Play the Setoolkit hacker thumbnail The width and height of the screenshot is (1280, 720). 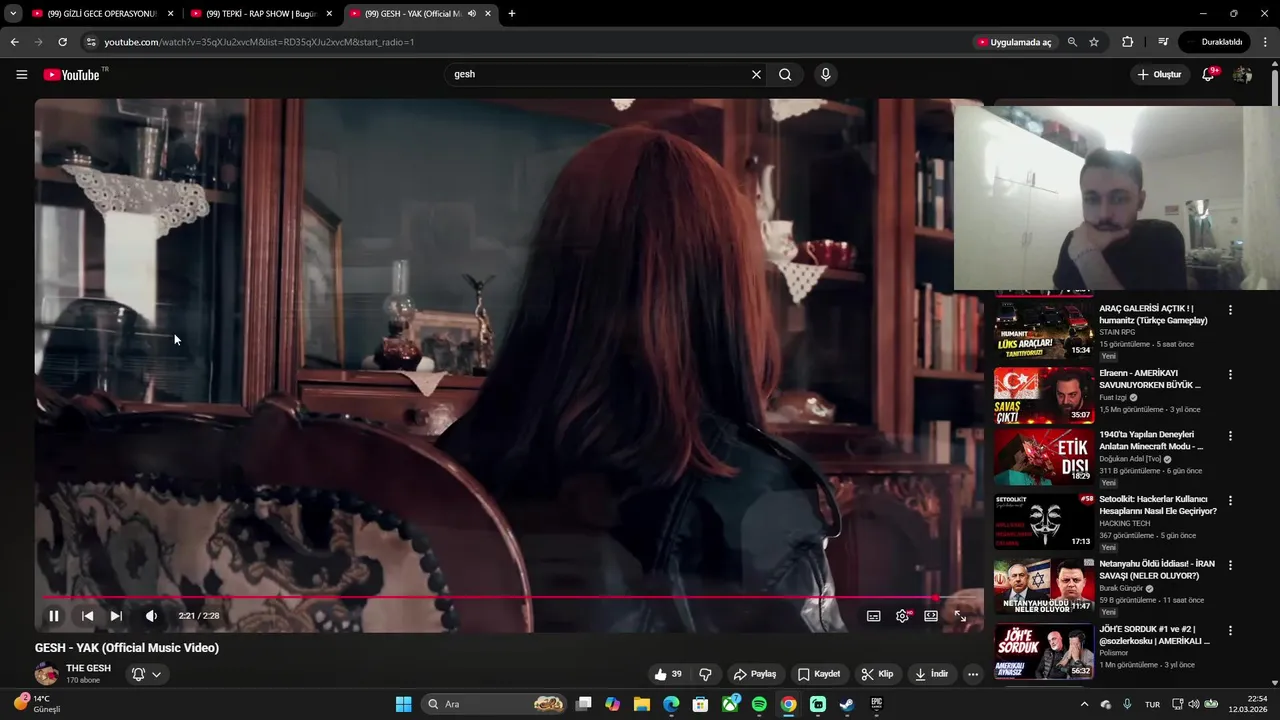pos(1043,521)
